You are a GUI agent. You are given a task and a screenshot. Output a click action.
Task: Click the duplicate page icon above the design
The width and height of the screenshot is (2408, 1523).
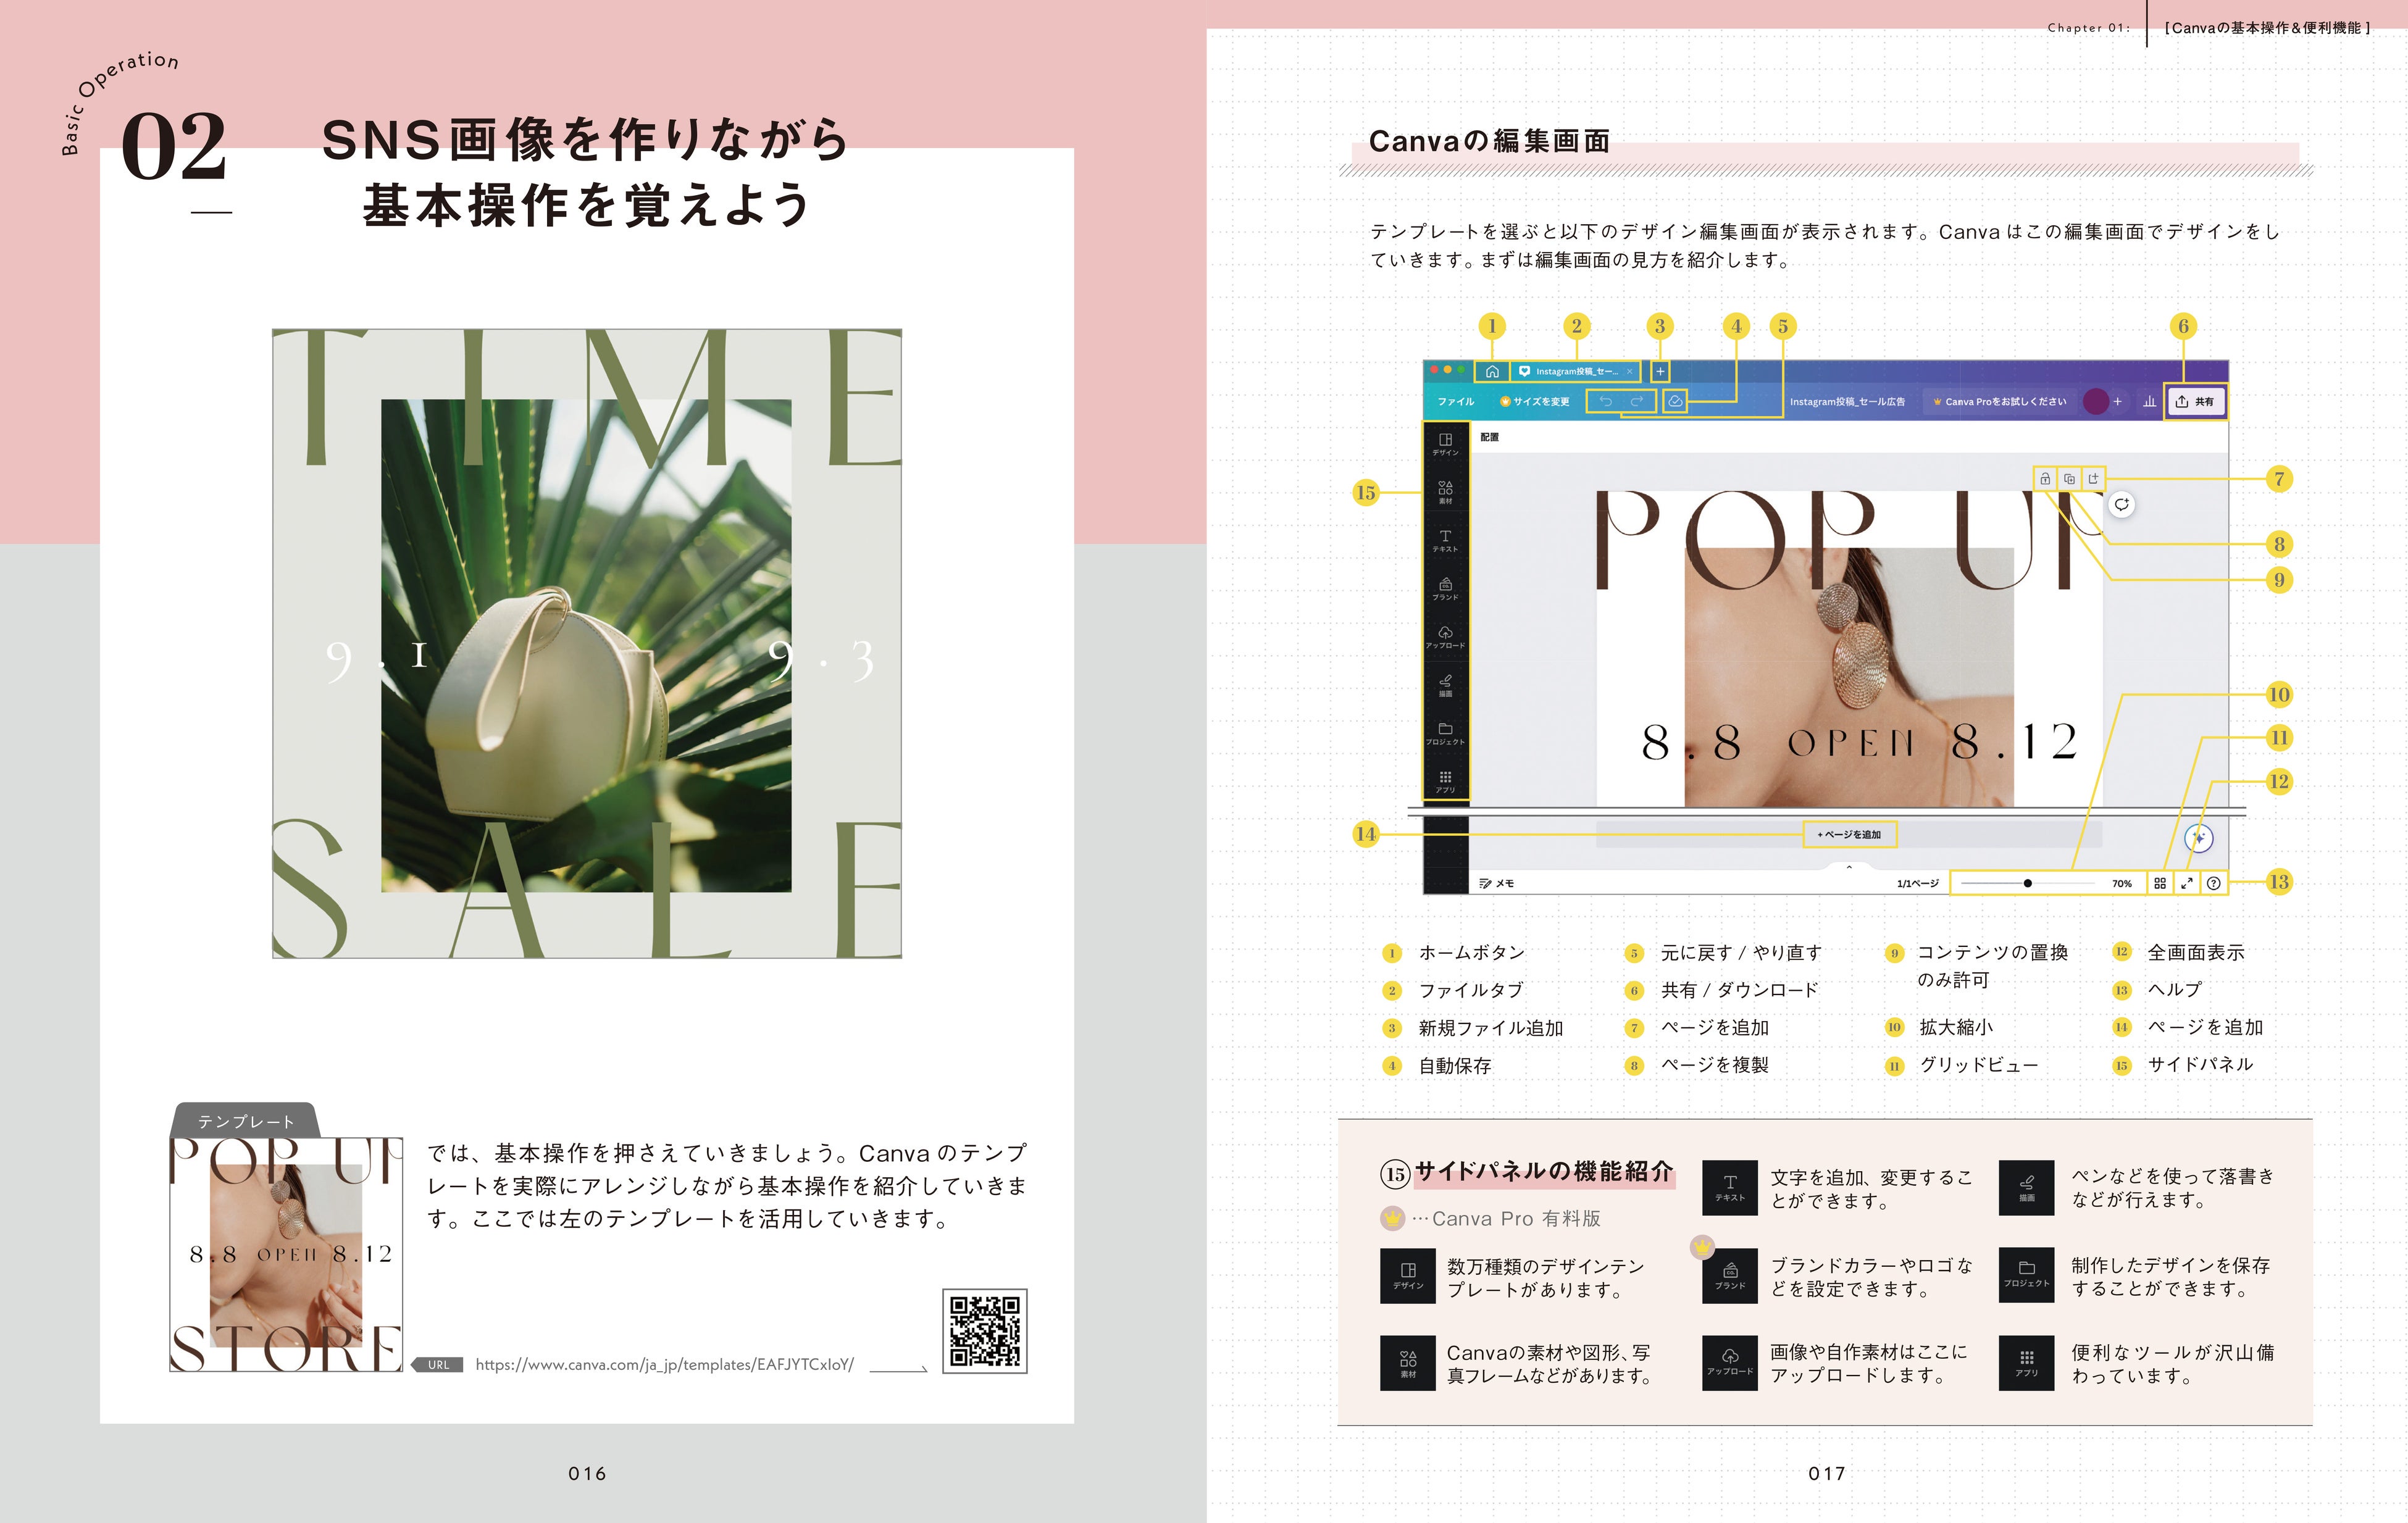coord(2070,479)
